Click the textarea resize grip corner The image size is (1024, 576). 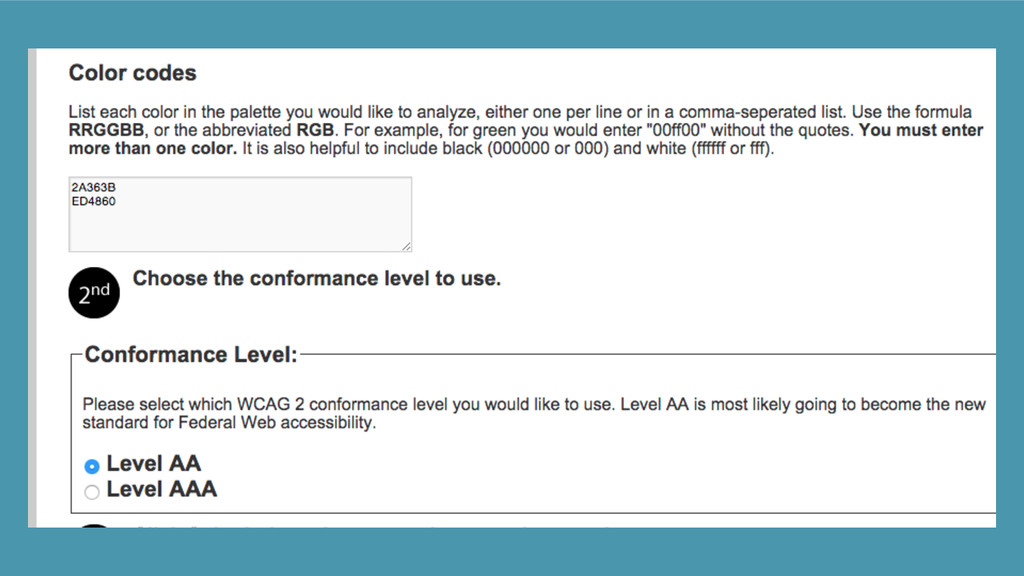(406, 246)
